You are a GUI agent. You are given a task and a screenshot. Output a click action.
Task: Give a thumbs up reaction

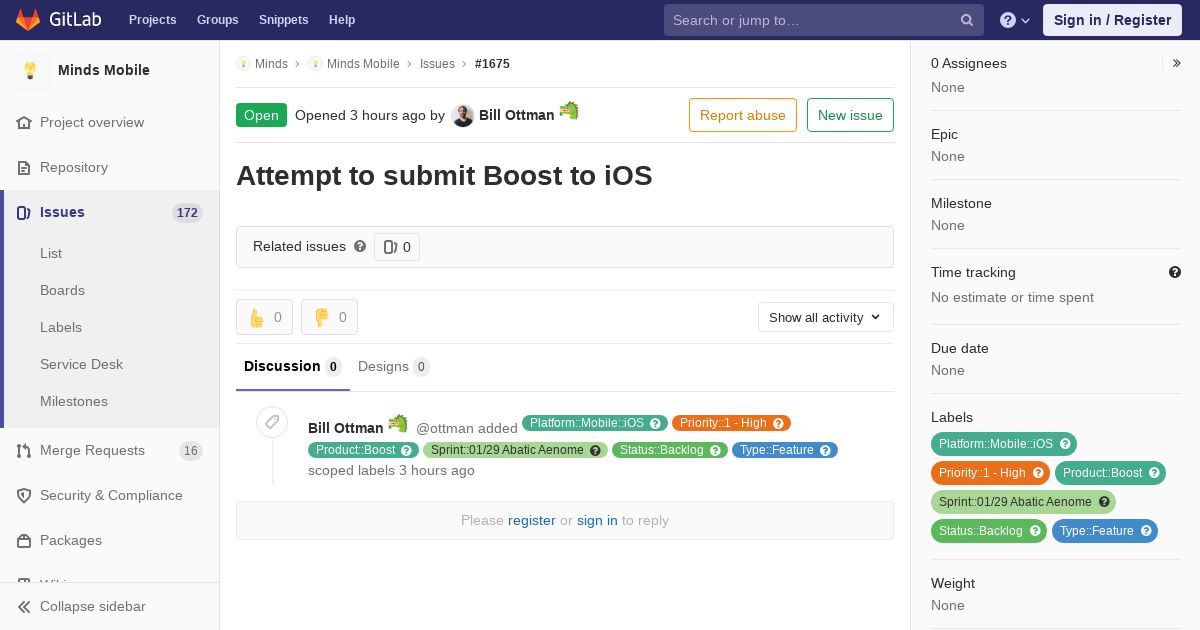click(x=264, y=317)
